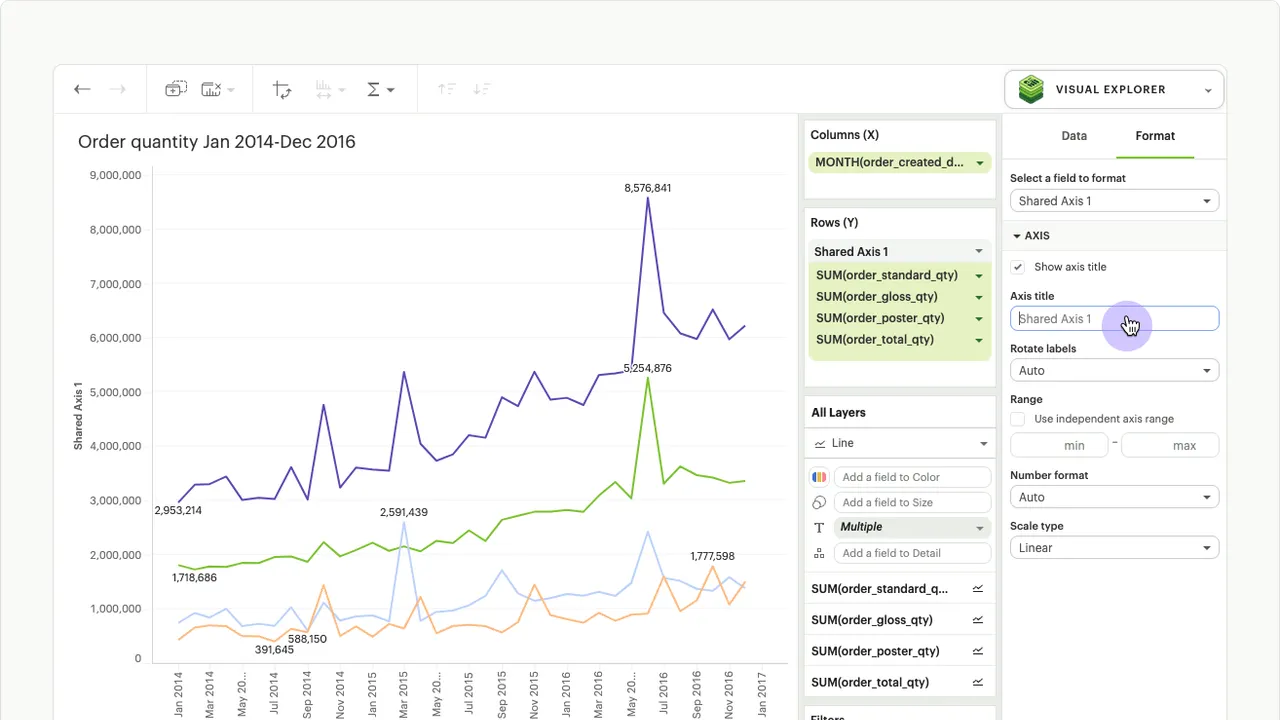Viewport: 1280px width, 720px height.
Task: Click the Color palette icon in All Layers
Action: click(819, 477)
